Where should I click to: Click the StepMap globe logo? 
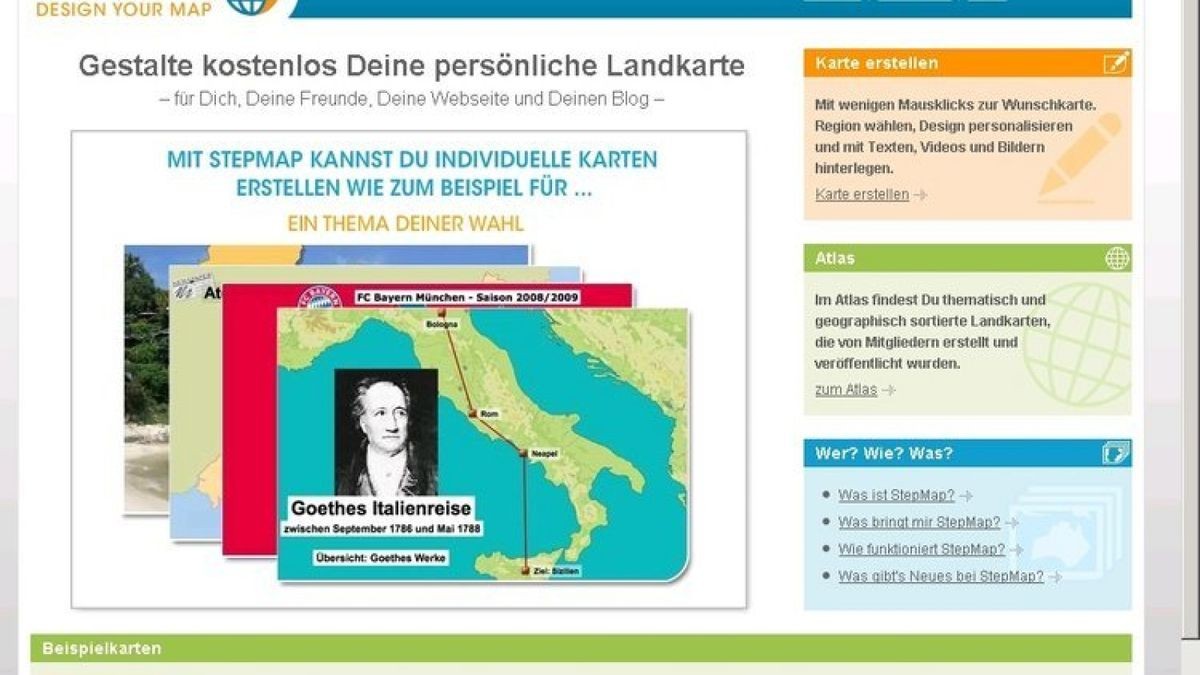(250, 6)
